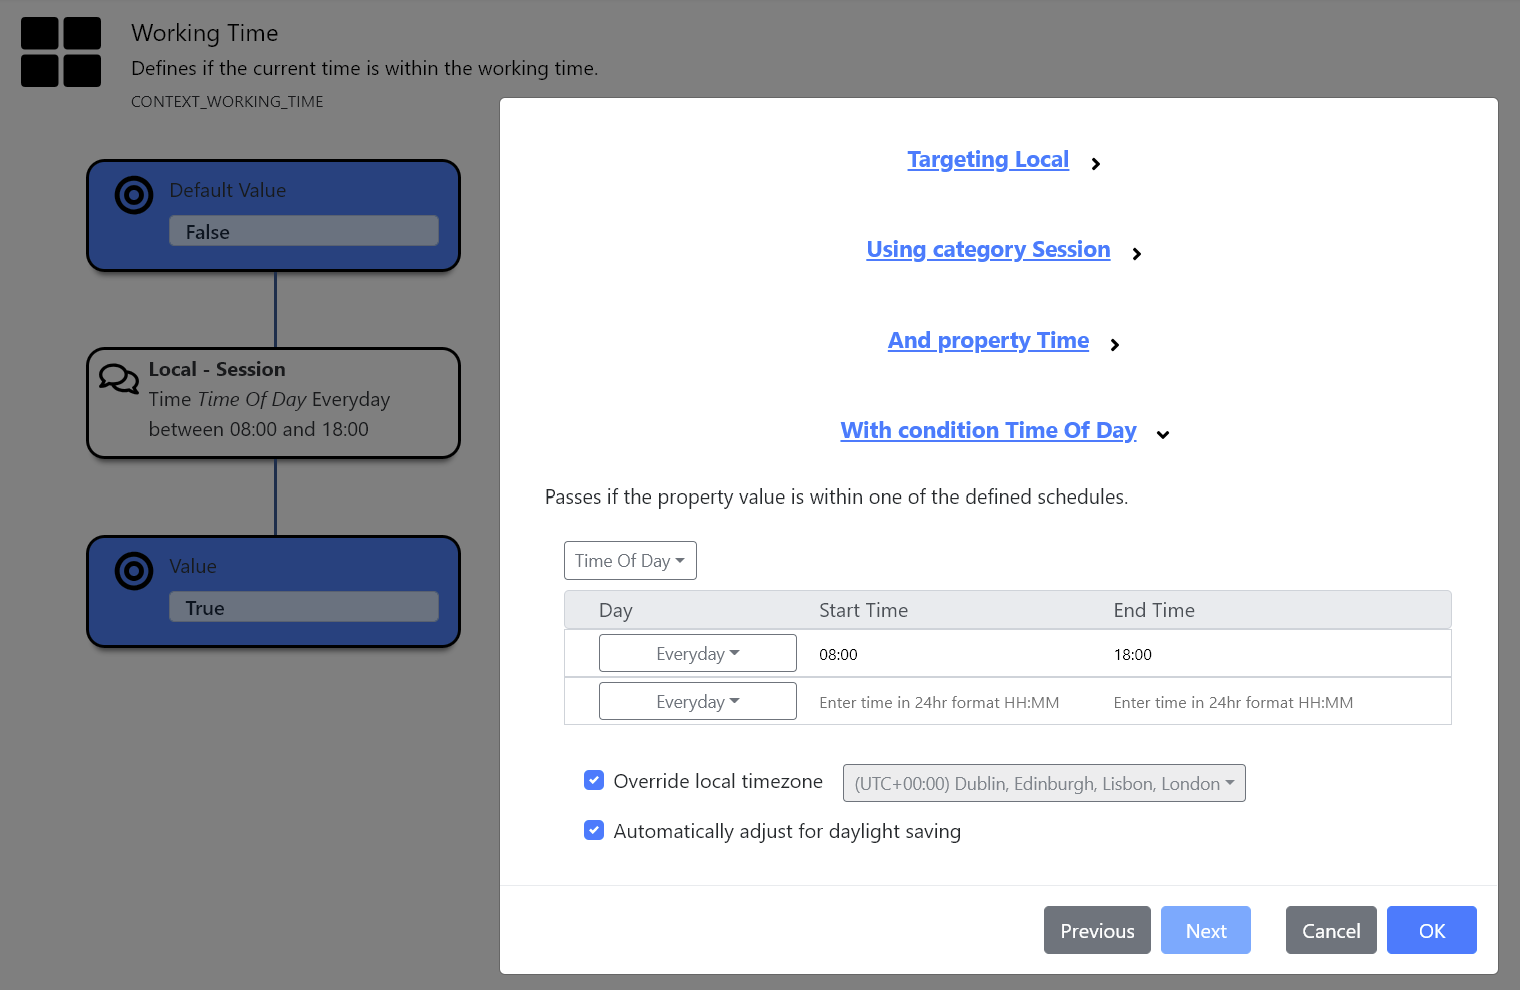Click the target icon on the Value node

[x=134, y=571]
